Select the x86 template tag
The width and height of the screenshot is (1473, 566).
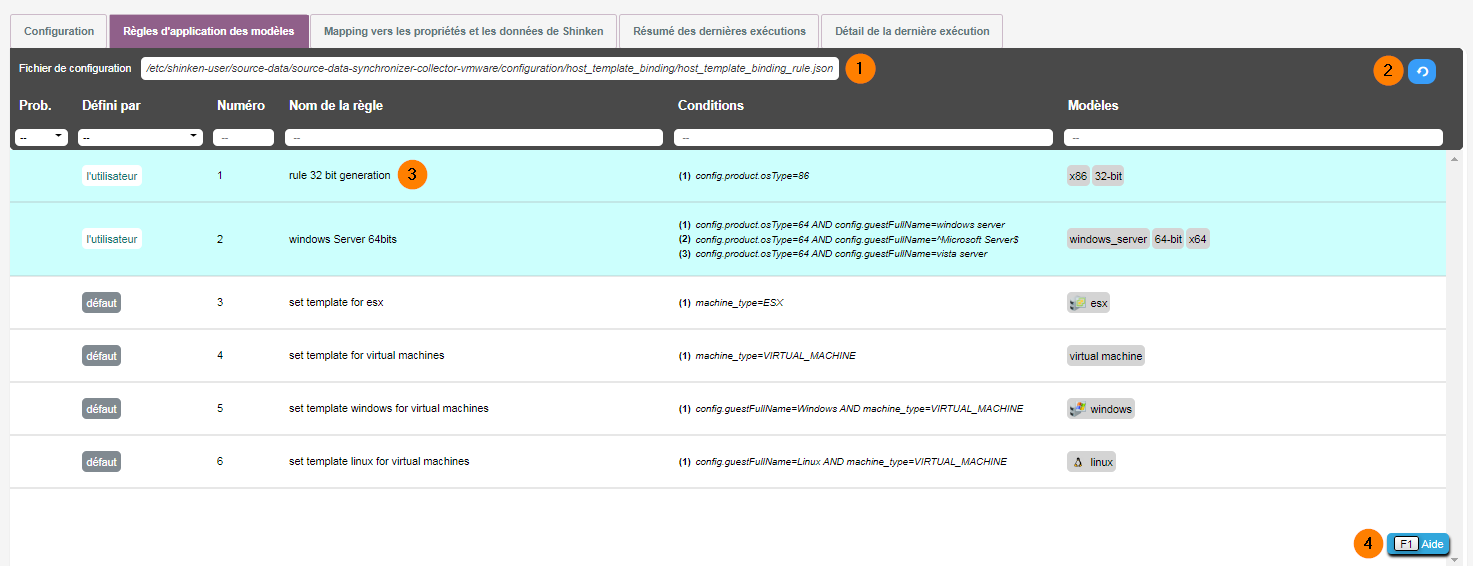[x=1078, y=176]
